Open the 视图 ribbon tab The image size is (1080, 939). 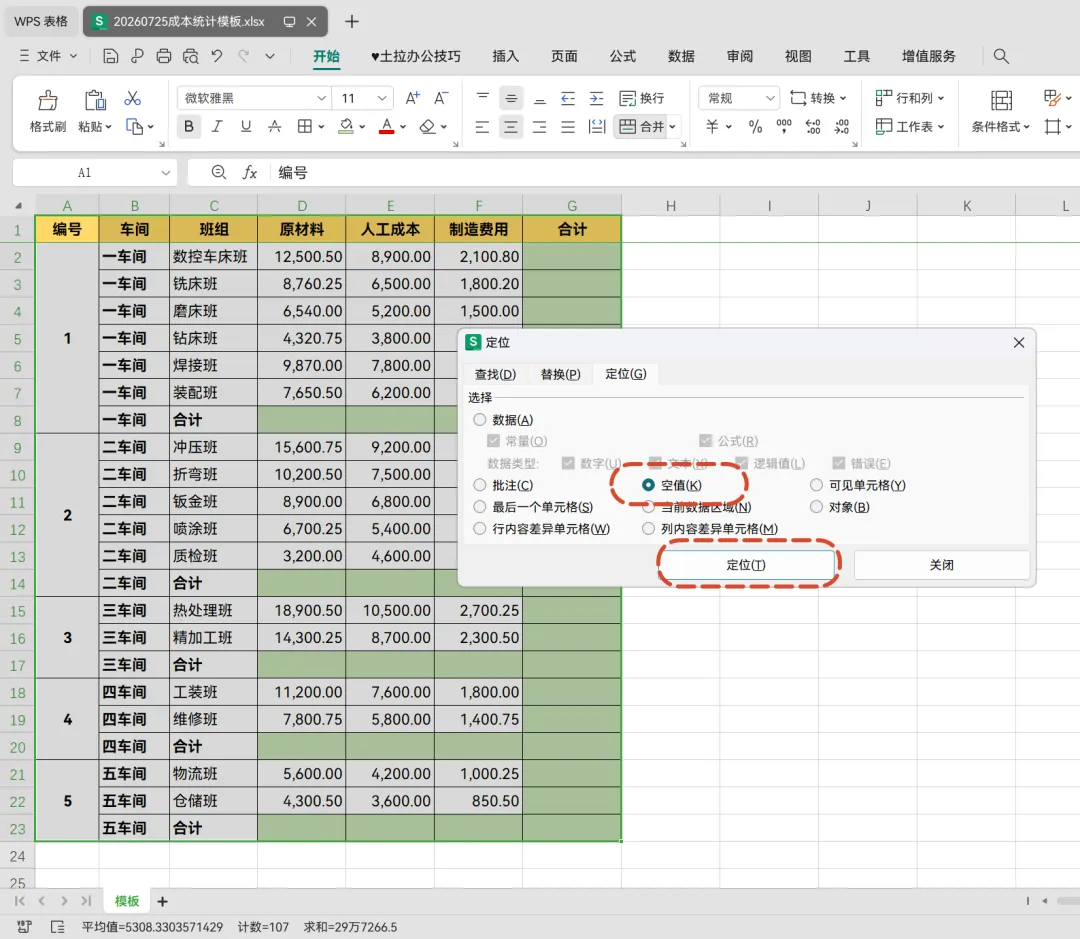798,56
